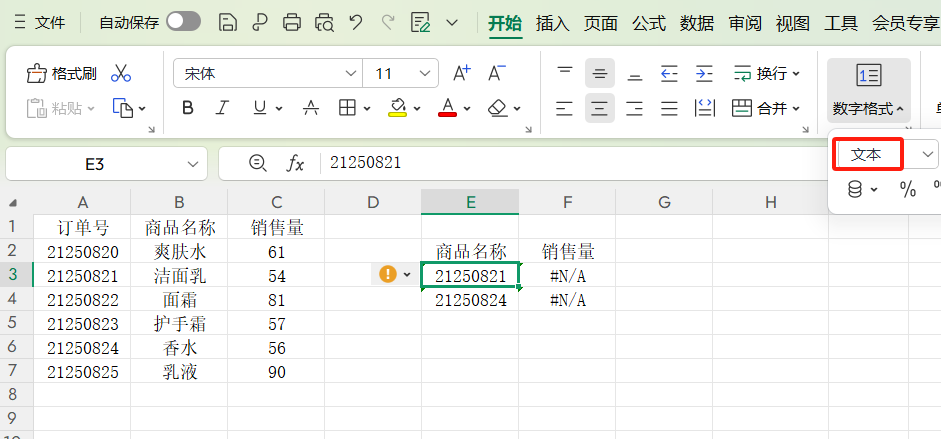Click the select-all corner triangle
Screen dimensions: 941x439
click(x=14, y=203)
